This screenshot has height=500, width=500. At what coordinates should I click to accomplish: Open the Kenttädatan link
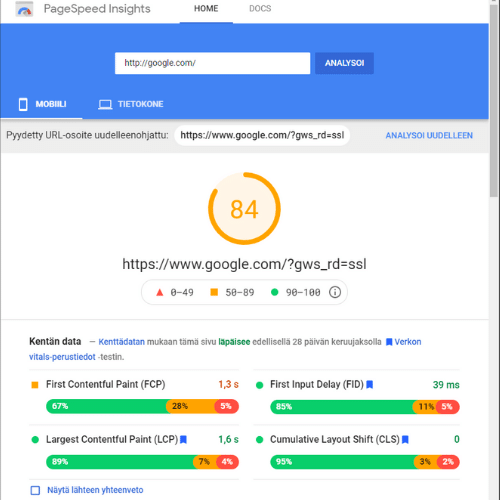click(122, 342)
